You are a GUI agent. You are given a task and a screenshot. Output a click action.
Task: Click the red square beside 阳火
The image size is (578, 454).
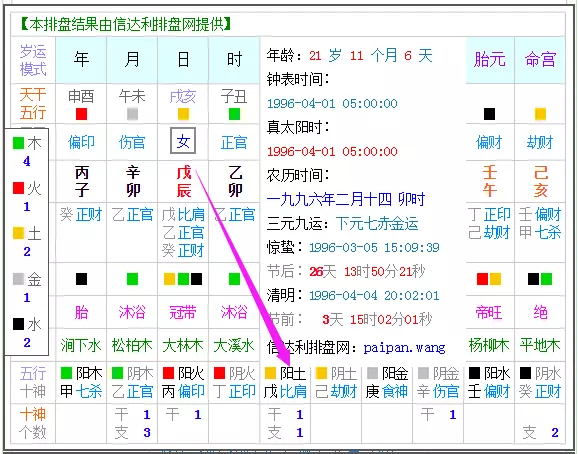[168, 373]
